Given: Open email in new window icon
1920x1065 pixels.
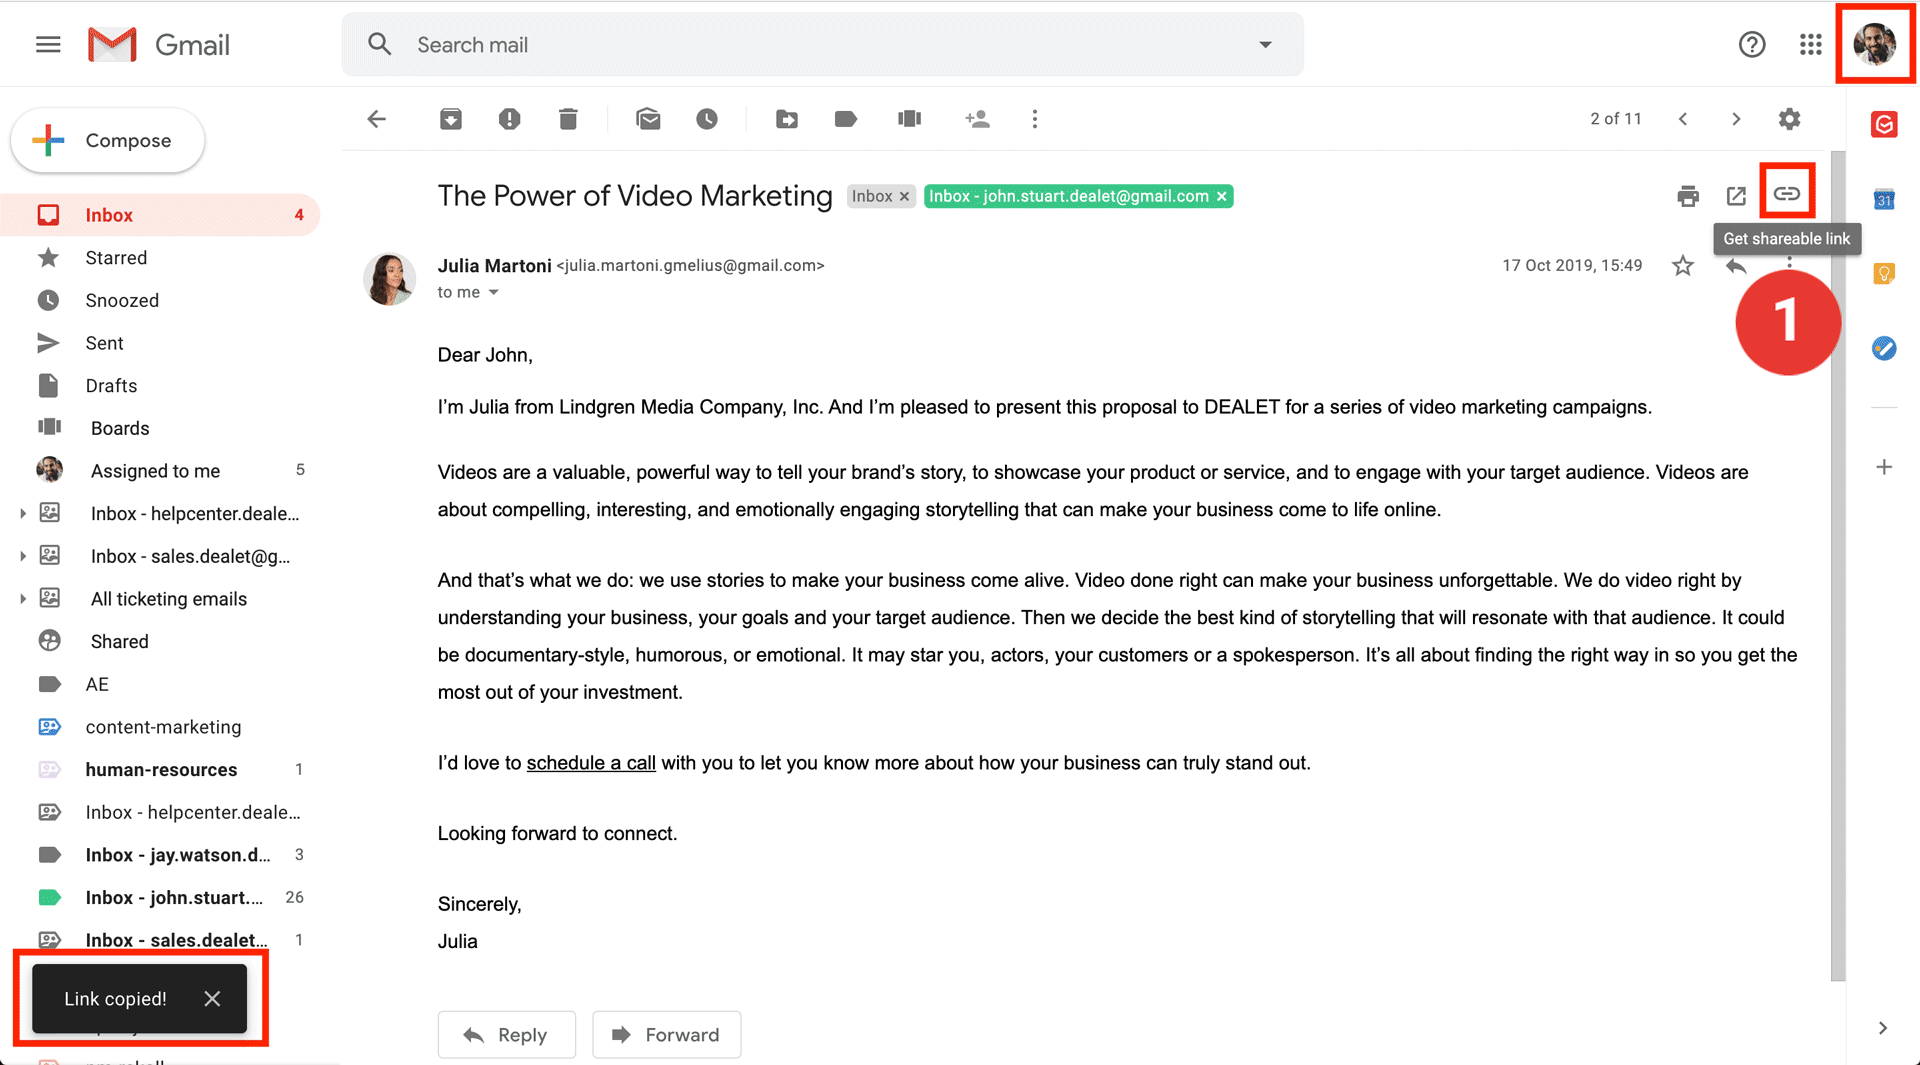Looking at the screenshot, I should (x=1736, y=196).
